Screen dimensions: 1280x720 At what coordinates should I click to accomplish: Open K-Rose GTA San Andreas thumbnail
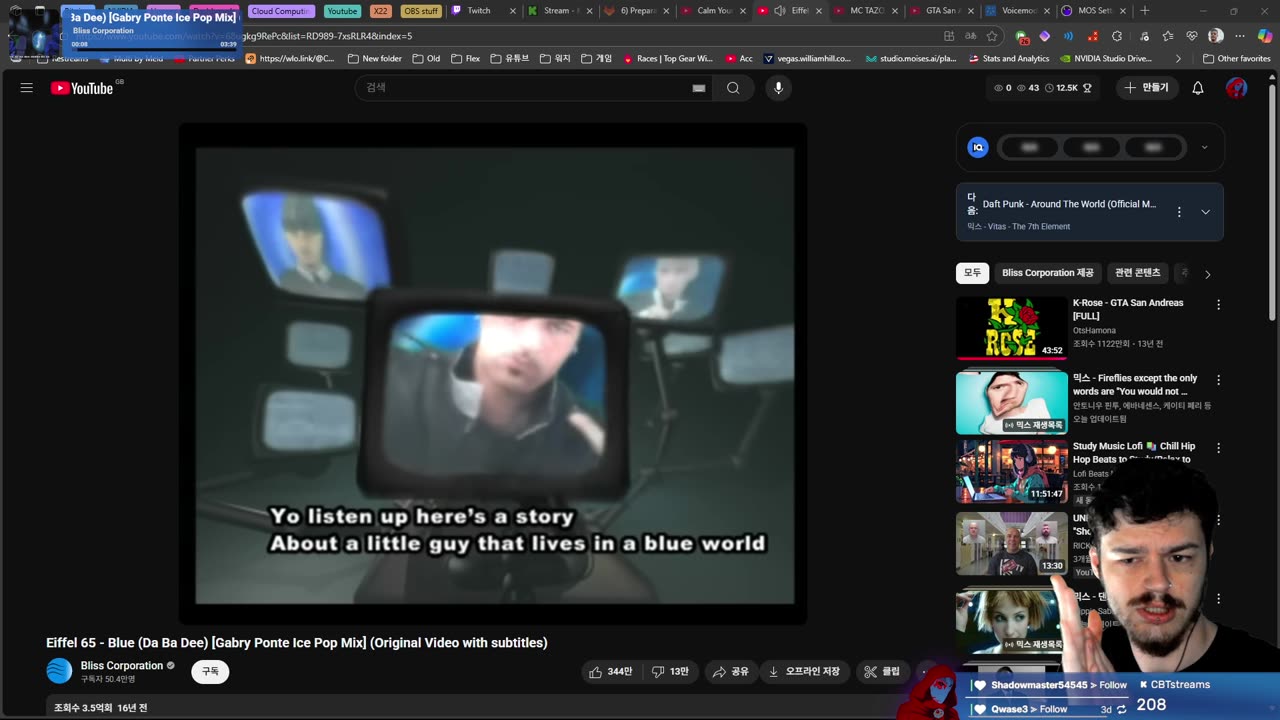[x=1011, y=327]
